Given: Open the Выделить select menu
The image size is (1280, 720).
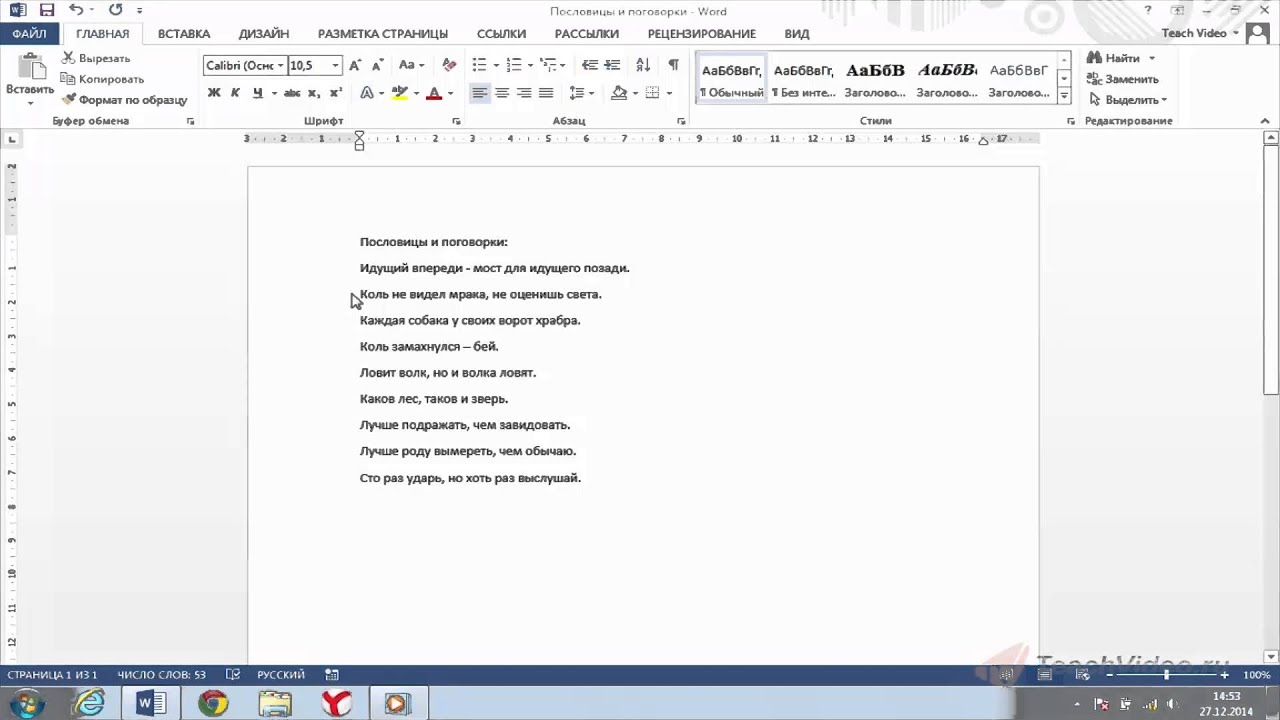Looking at the screenshot, I should (1128, 100).
